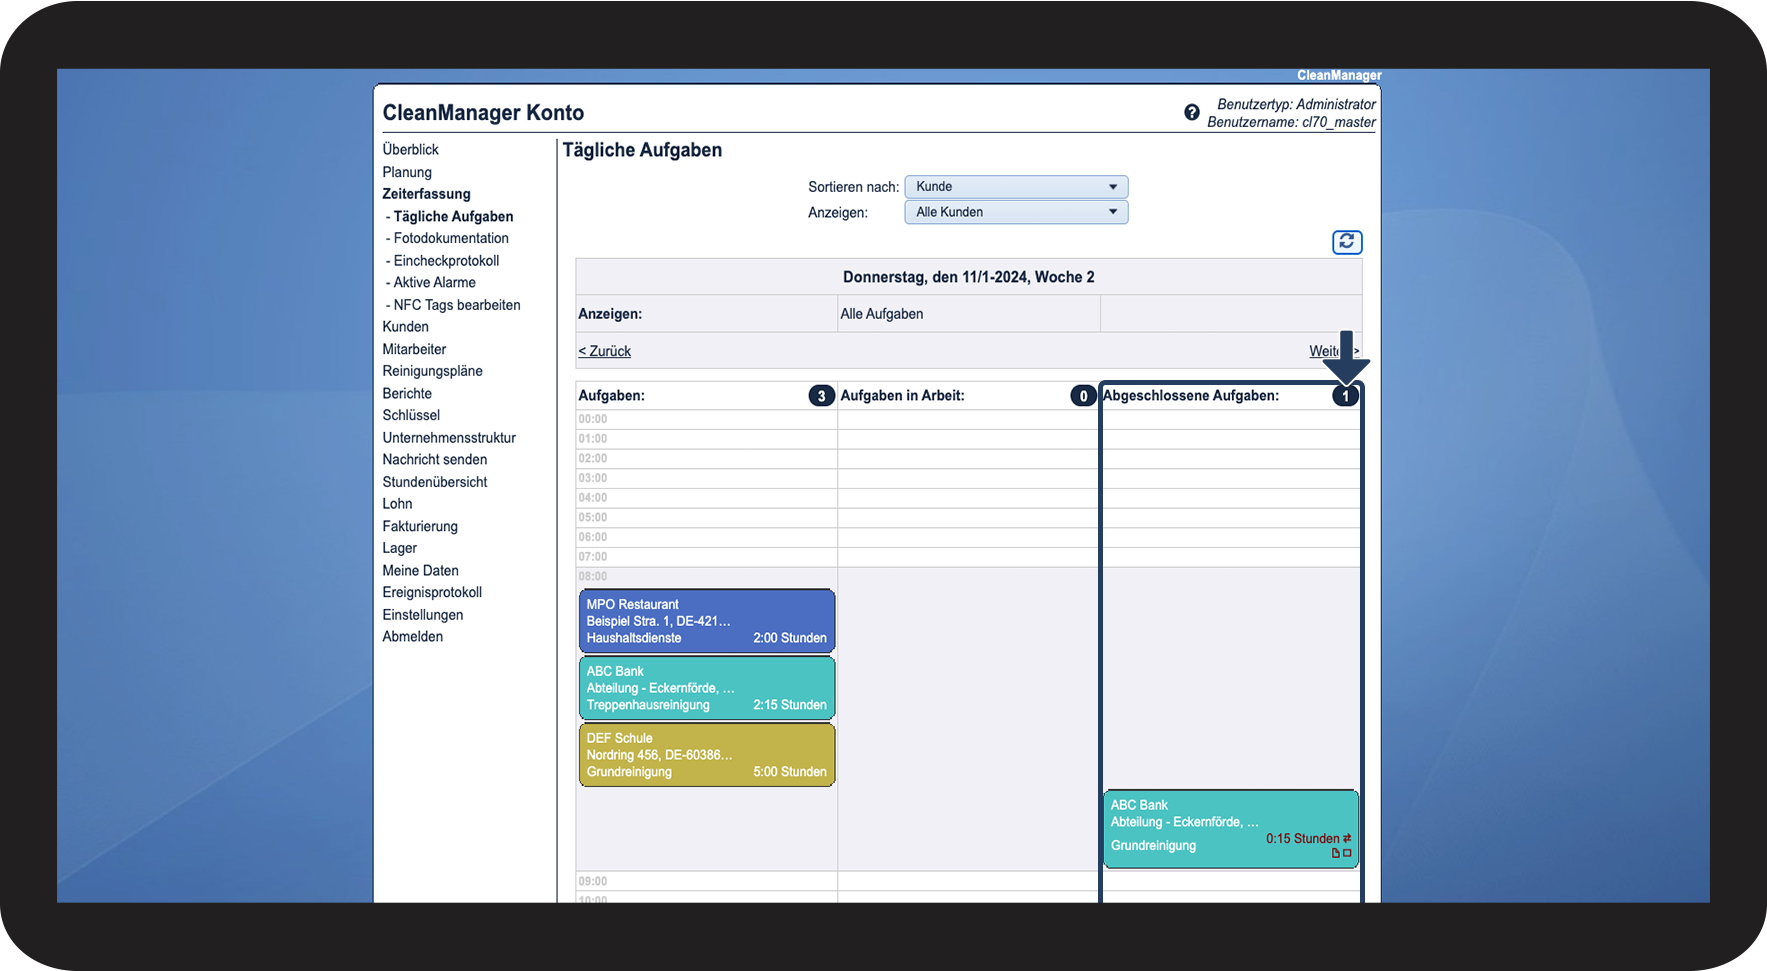Image resolution: width=1767 pixels, height=971 pixels.
Task: Click the Aufgaben count badge showing 3
Action: click(x=821, y=396)
